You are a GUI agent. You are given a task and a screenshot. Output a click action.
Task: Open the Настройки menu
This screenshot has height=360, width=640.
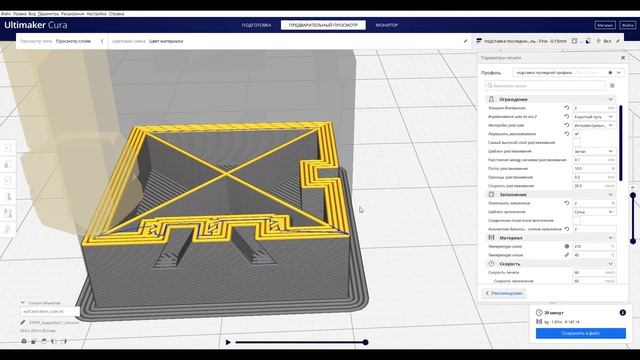[96, 13]
